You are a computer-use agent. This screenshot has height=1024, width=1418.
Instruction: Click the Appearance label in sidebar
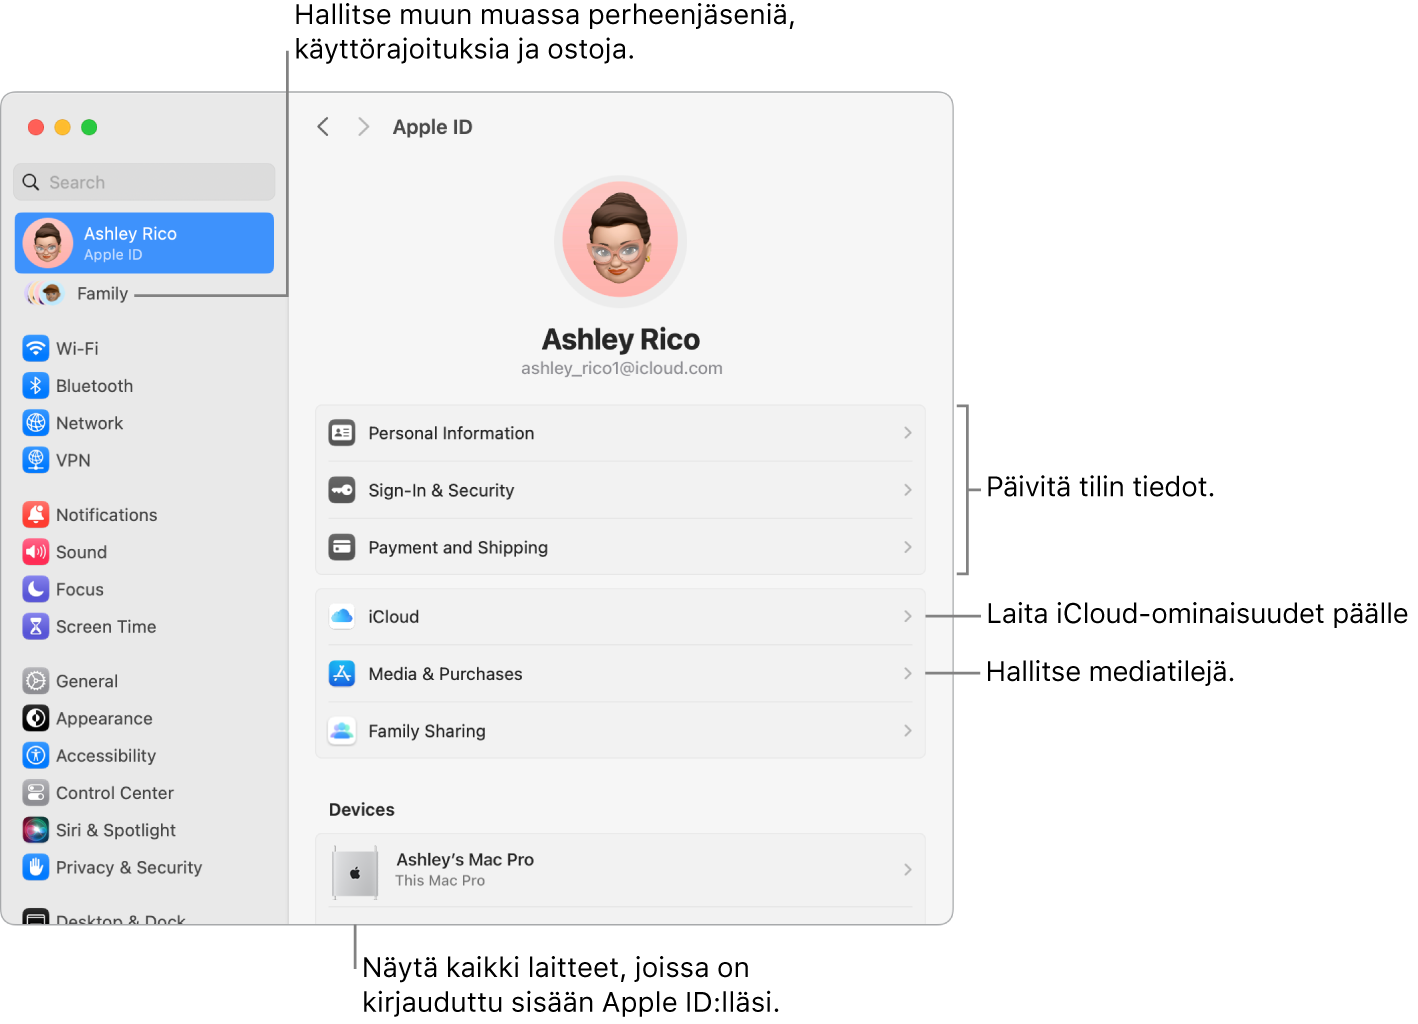click(x=104, y=719)
